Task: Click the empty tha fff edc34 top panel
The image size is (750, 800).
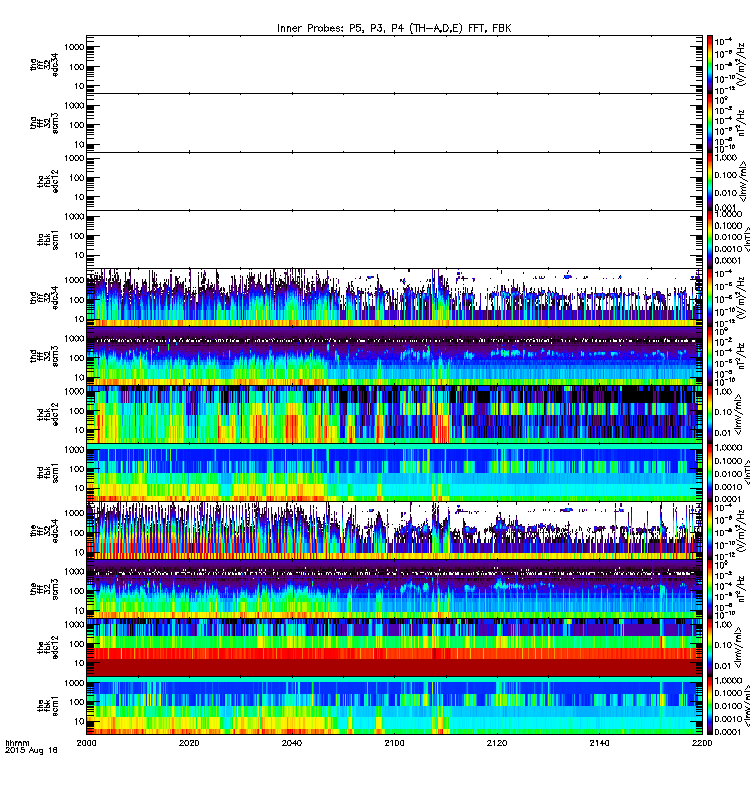Action: (x=394, y=64)
